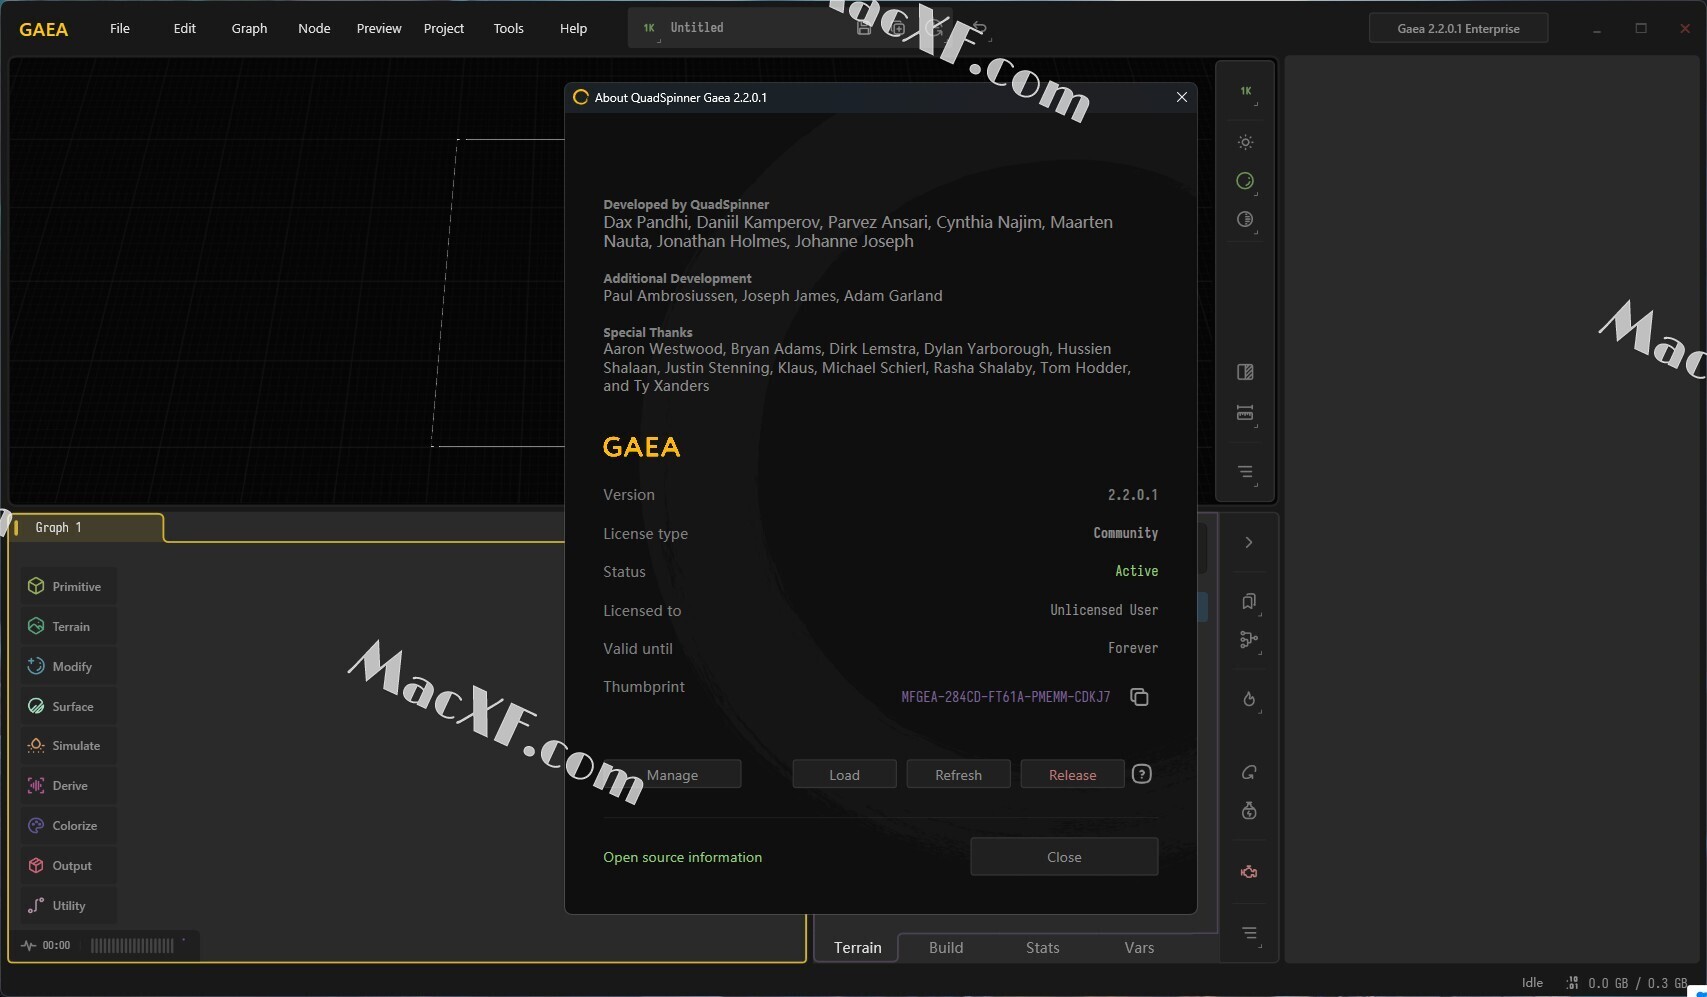1707x997 pixels.
Task: Open the Open source information link
Action: [x=682, y=857]
